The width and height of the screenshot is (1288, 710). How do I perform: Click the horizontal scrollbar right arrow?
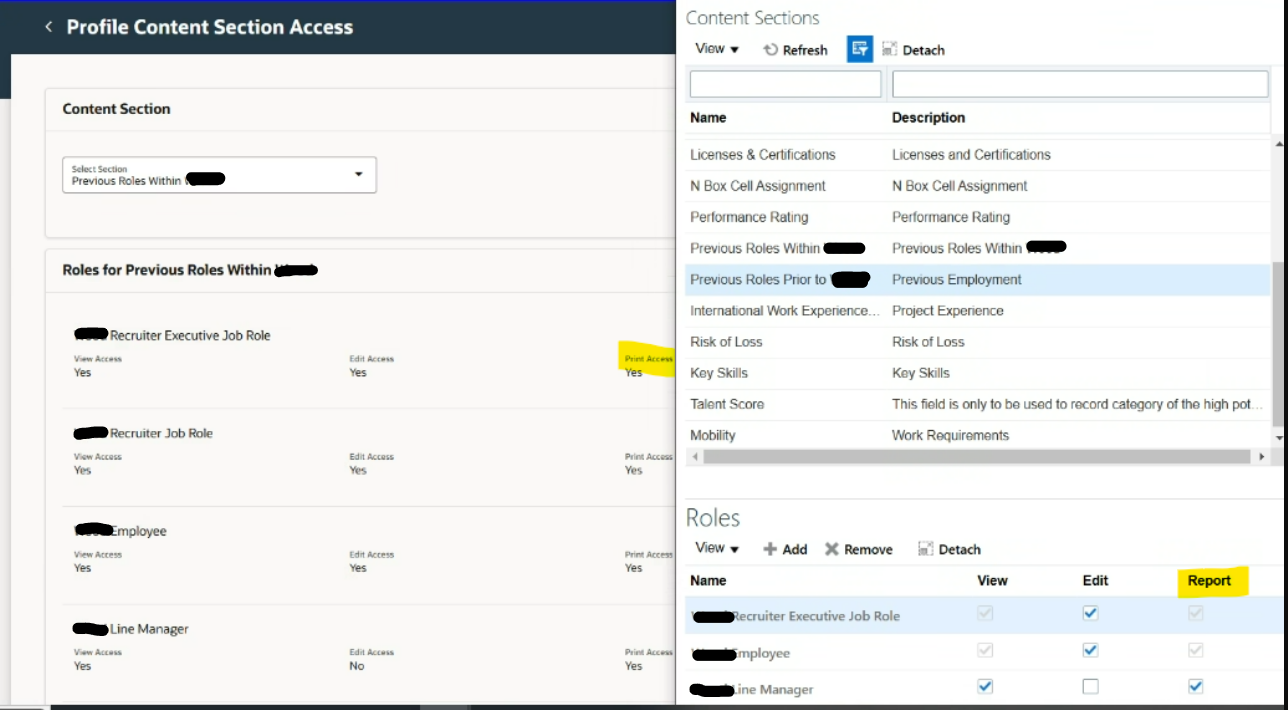tap(1262, 456)
